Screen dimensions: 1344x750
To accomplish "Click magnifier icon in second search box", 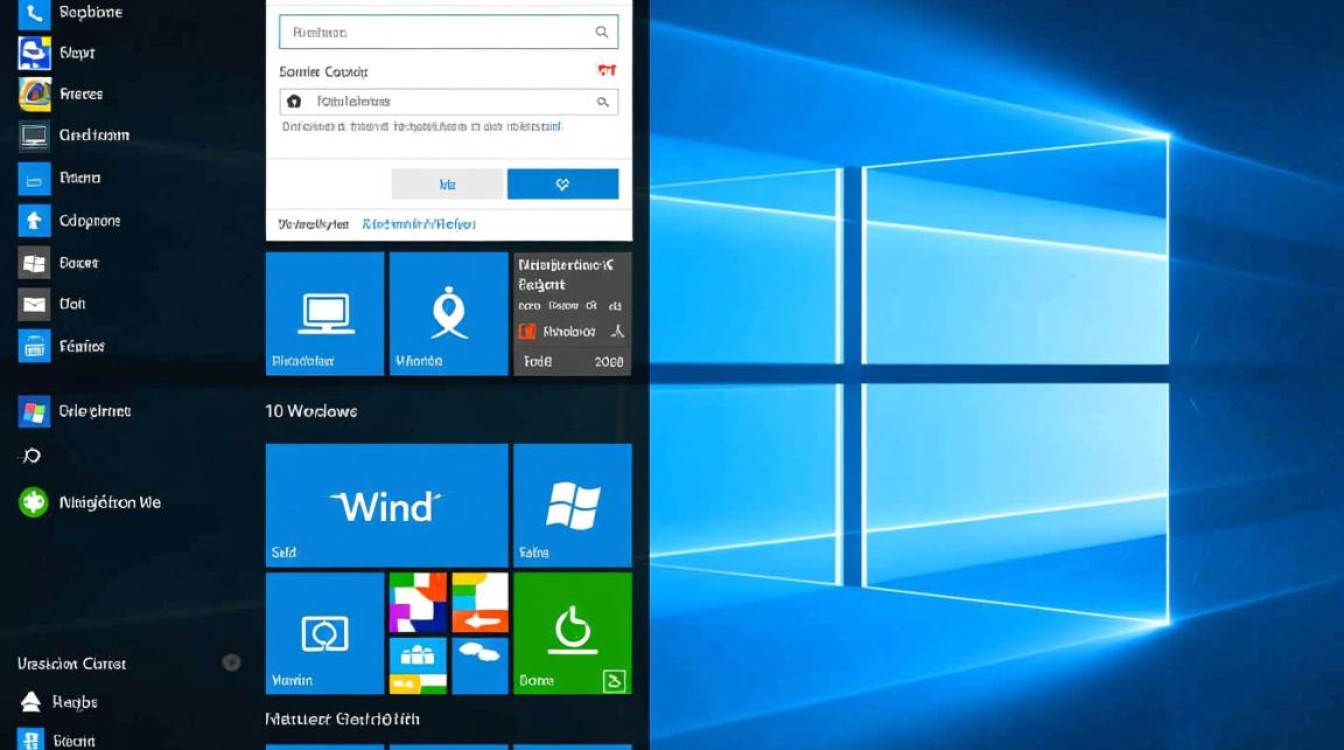I will click(603, 102).
